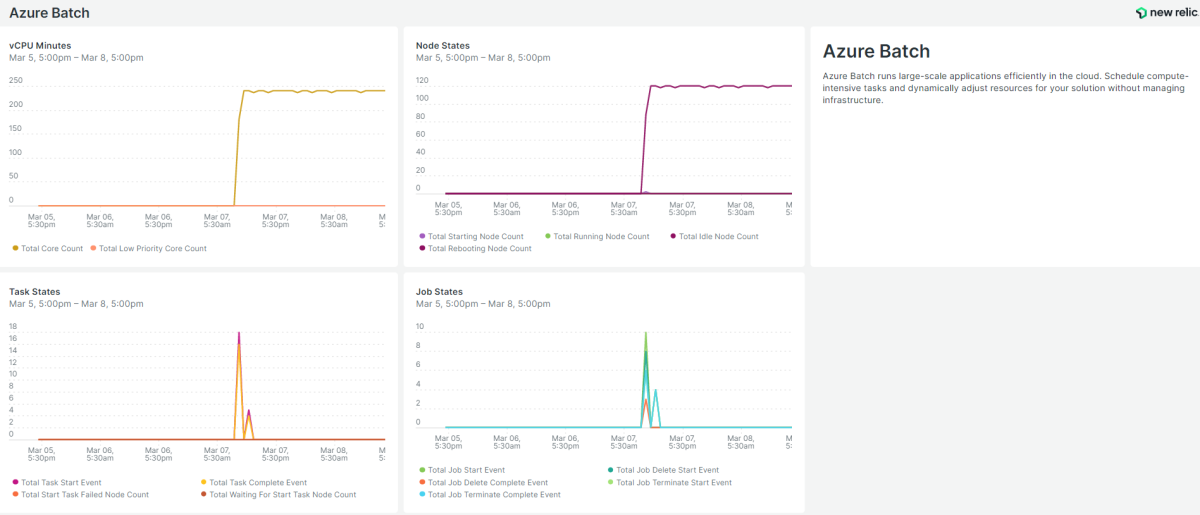Image resolution: width=1200 pixels, height=515 pixels.
Task: Click the Task States date range text
Action: [x=76, y=304]
